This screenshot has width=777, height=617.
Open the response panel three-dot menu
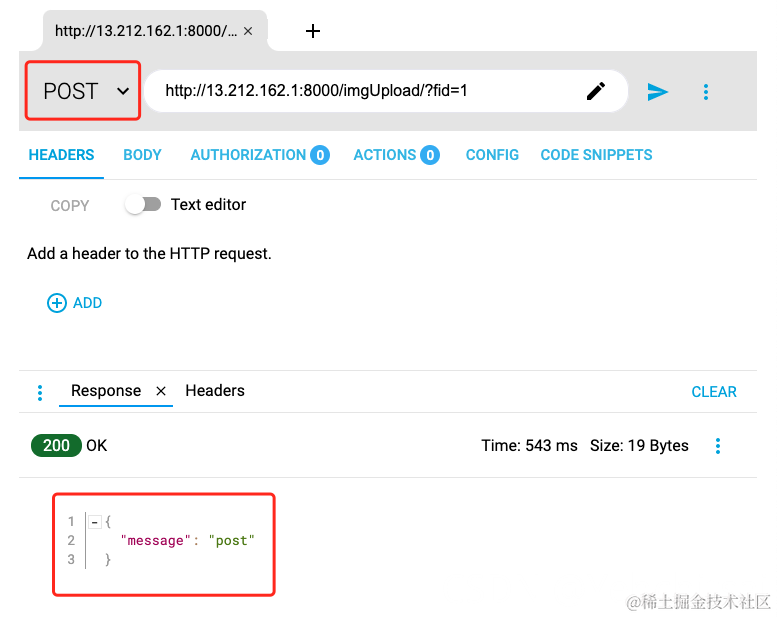pyautogui.click(x=40, y=393)
